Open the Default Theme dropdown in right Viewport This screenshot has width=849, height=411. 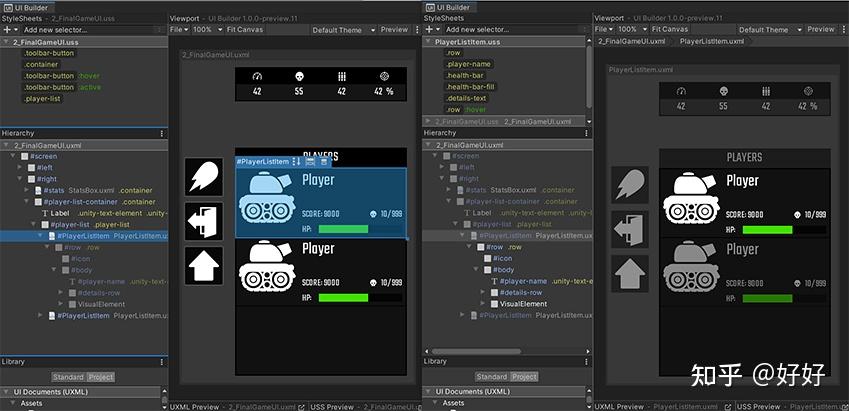click(x=770, y=29)
